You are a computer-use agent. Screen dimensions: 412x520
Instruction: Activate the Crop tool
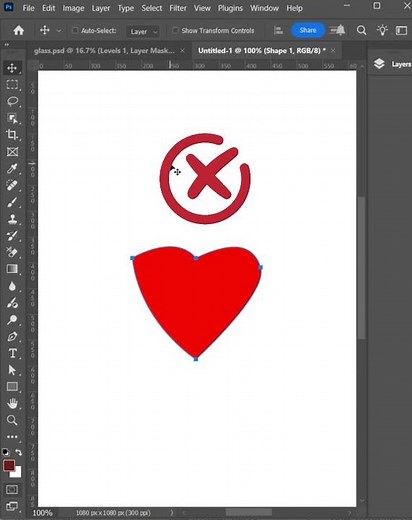[x=12, y=135]
